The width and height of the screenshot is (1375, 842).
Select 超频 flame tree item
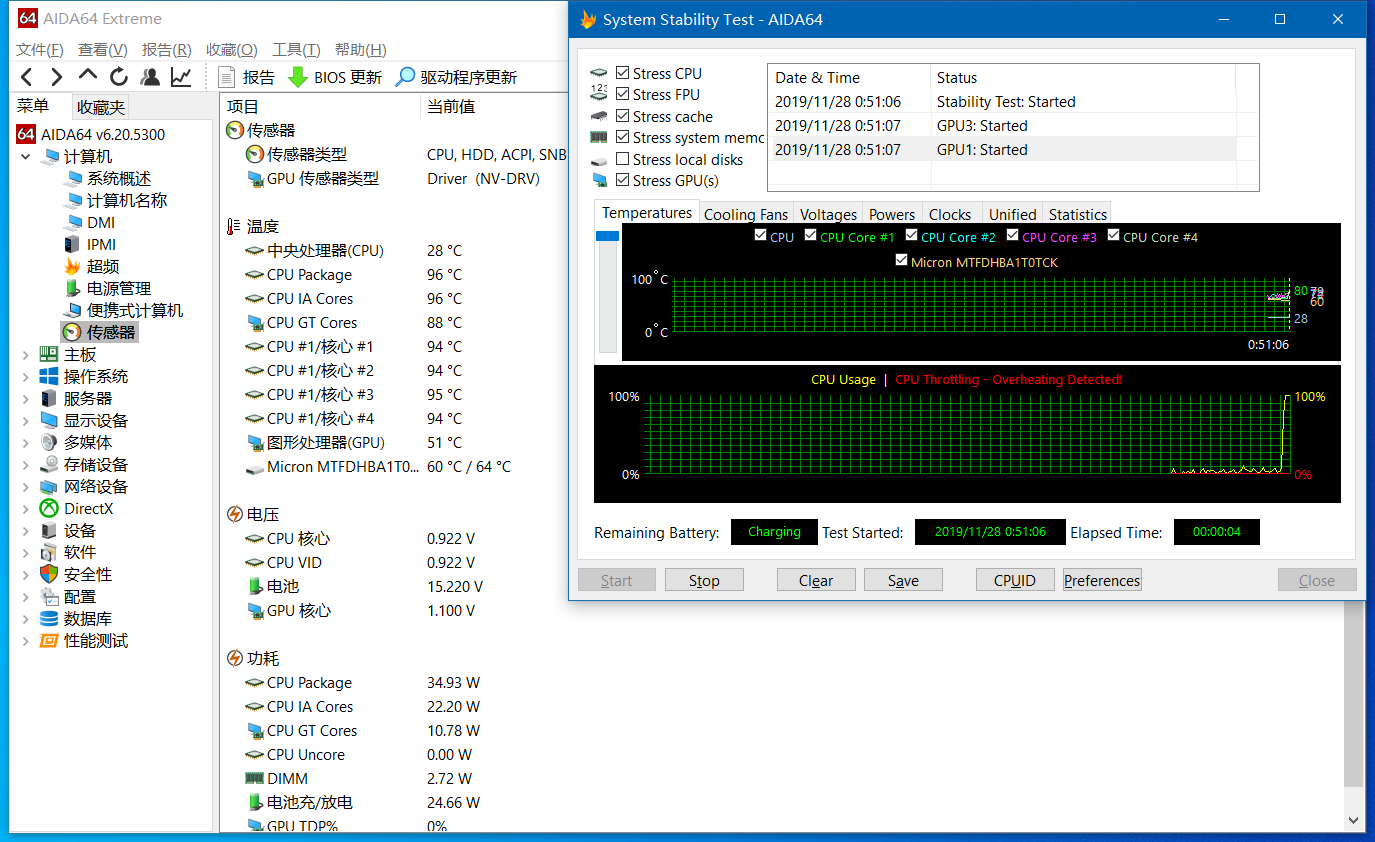click(91, 266)
